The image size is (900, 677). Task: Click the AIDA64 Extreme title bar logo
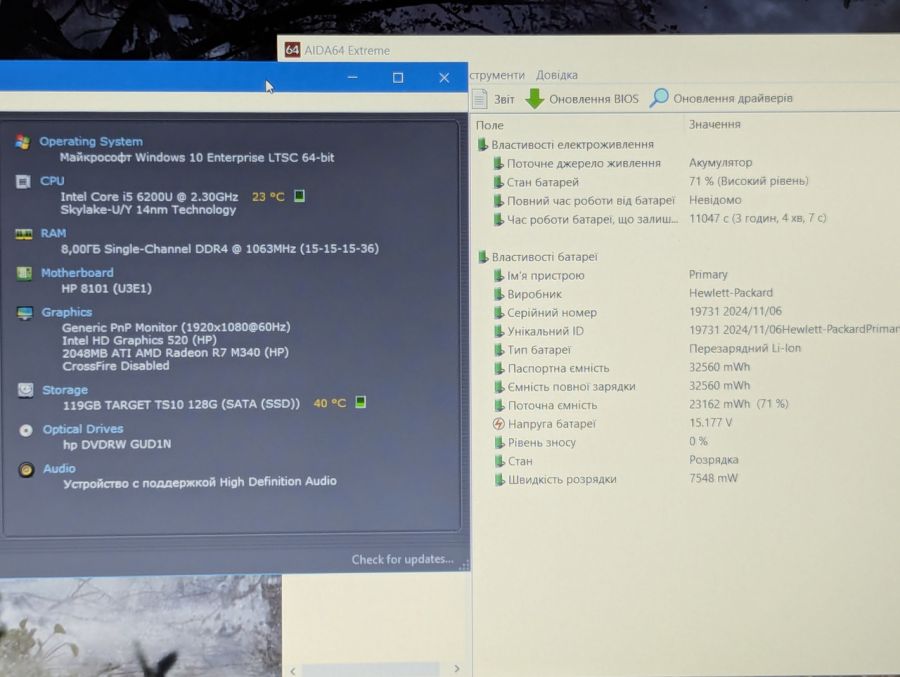[x=292, y=50]
